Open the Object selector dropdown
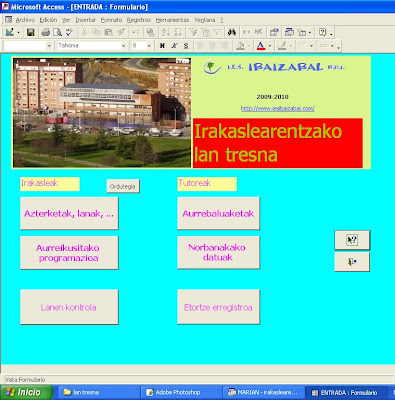The width and height of the screenshot is (395, 400). pyautogui.click(x=49, y=46)
